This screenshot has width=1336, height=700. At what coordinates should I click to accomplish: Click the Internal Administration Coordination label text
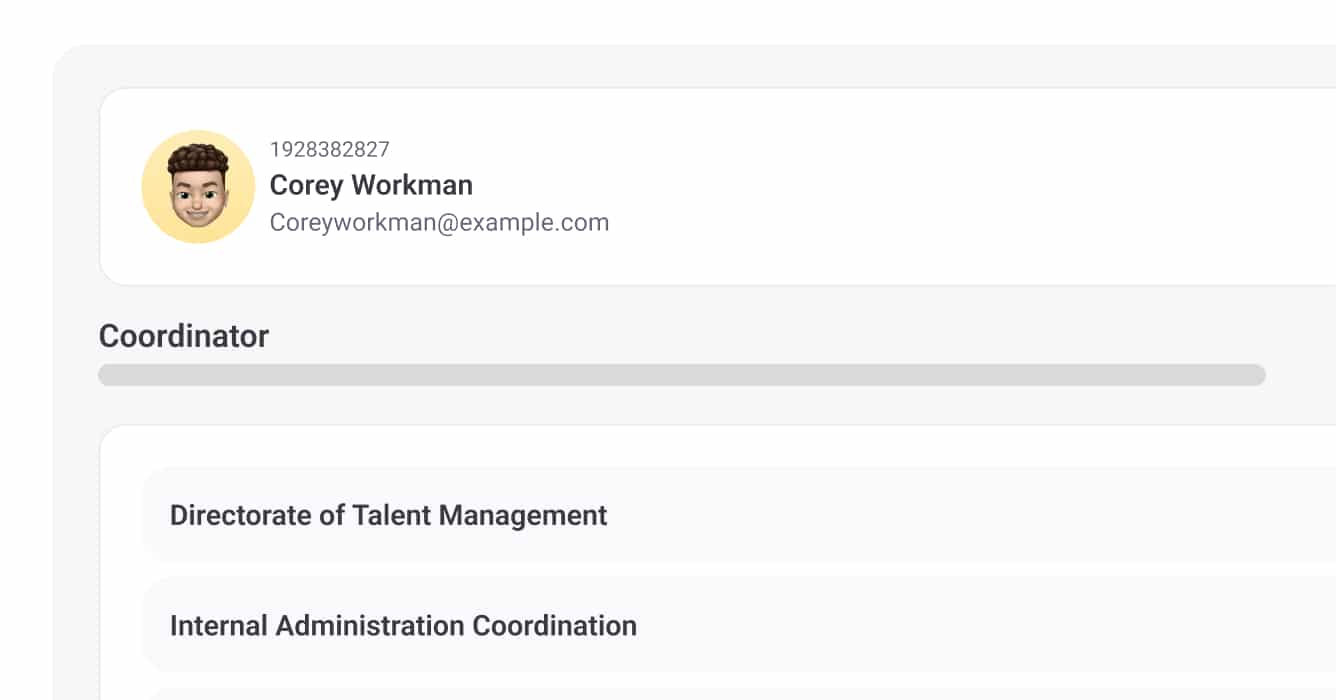pos(403,625)
